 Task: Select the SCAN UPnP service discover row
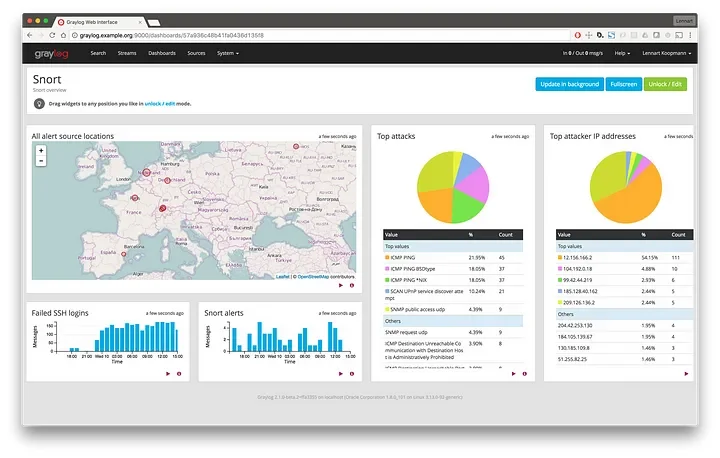[x=453, y=294]
